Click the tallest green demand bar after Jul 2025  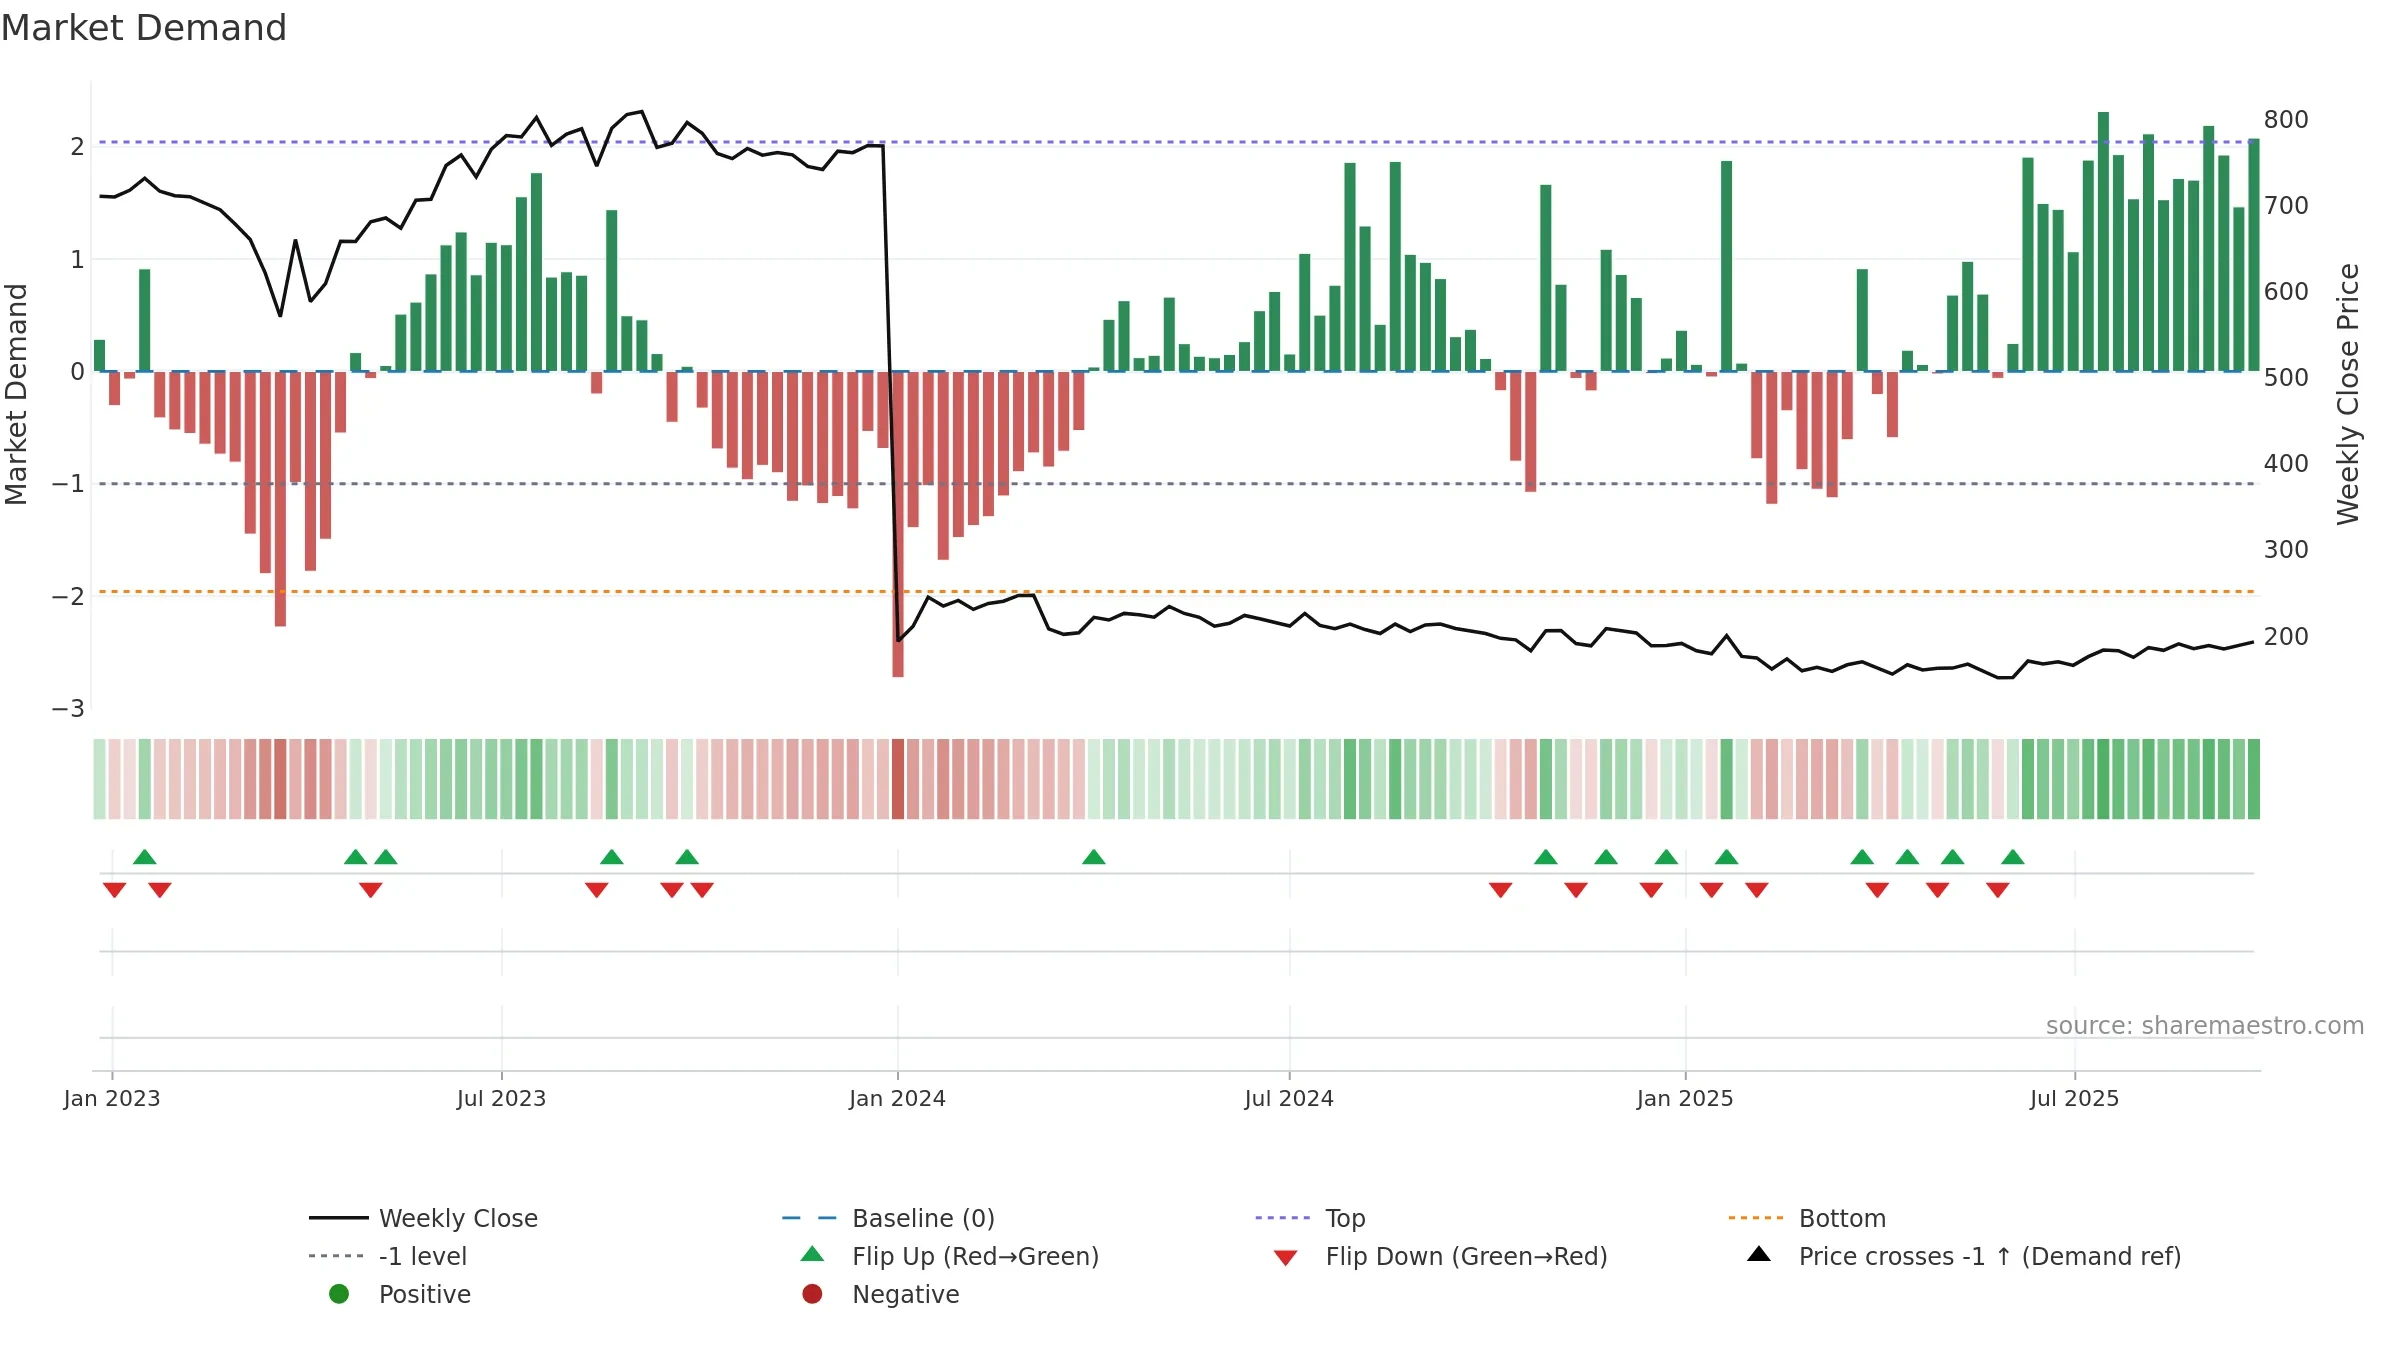pos(2103,241)
